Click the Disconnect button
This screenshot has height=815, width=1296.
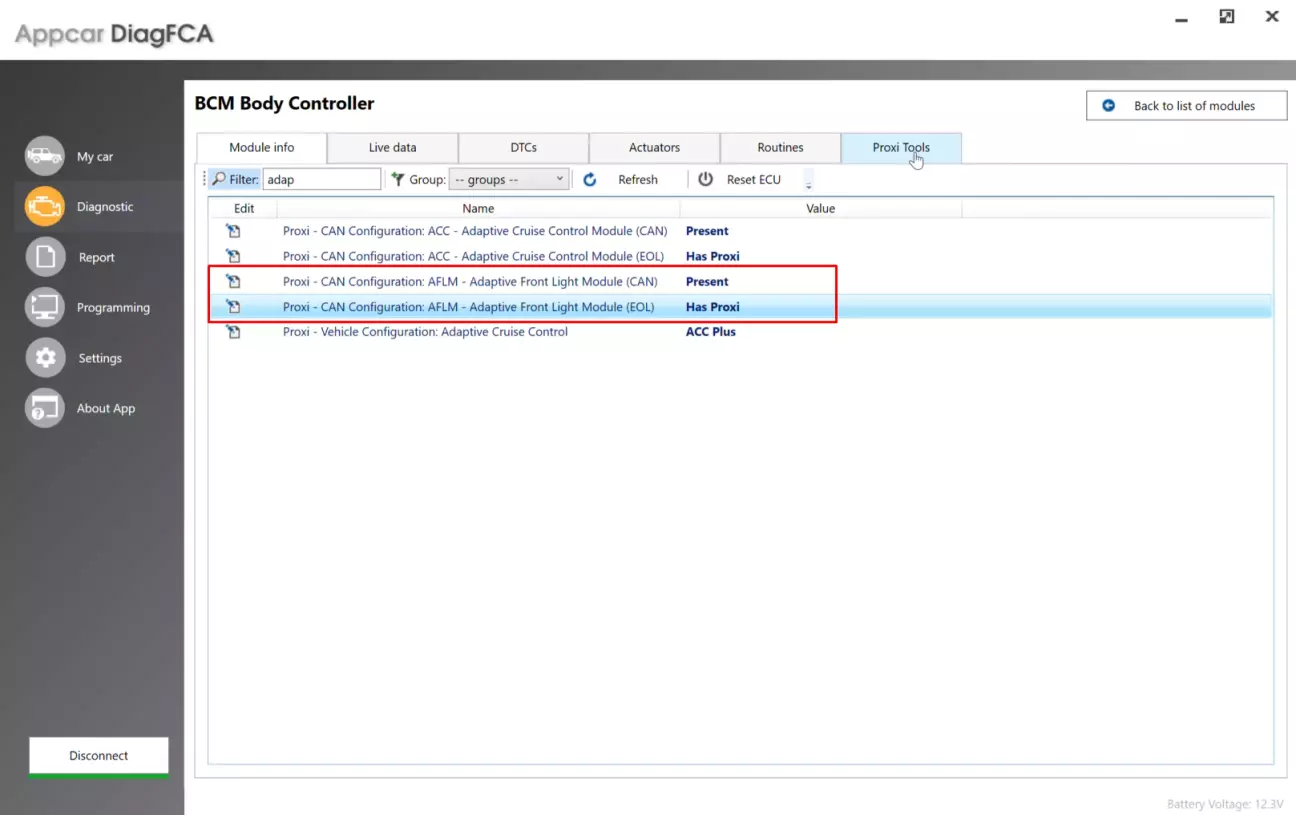click(x=99, y=756)
